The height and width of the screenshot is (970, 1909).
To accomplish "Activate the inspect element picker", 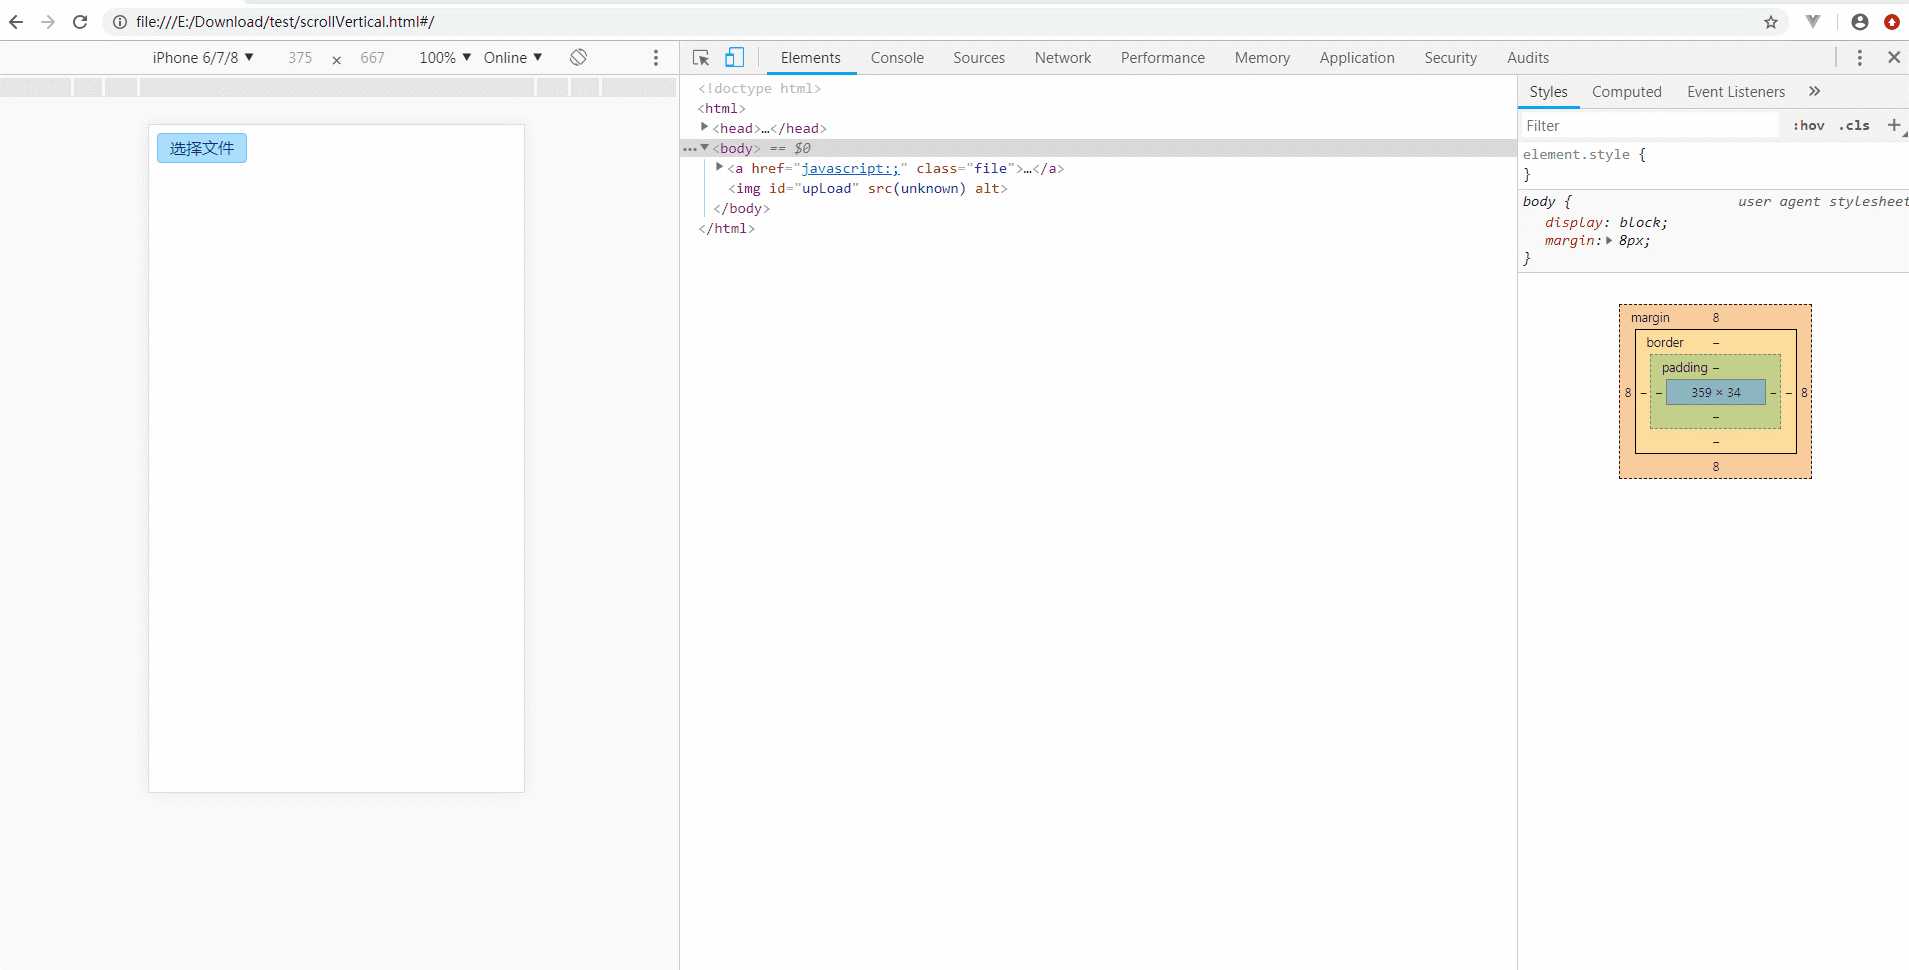I will point(701,58).
